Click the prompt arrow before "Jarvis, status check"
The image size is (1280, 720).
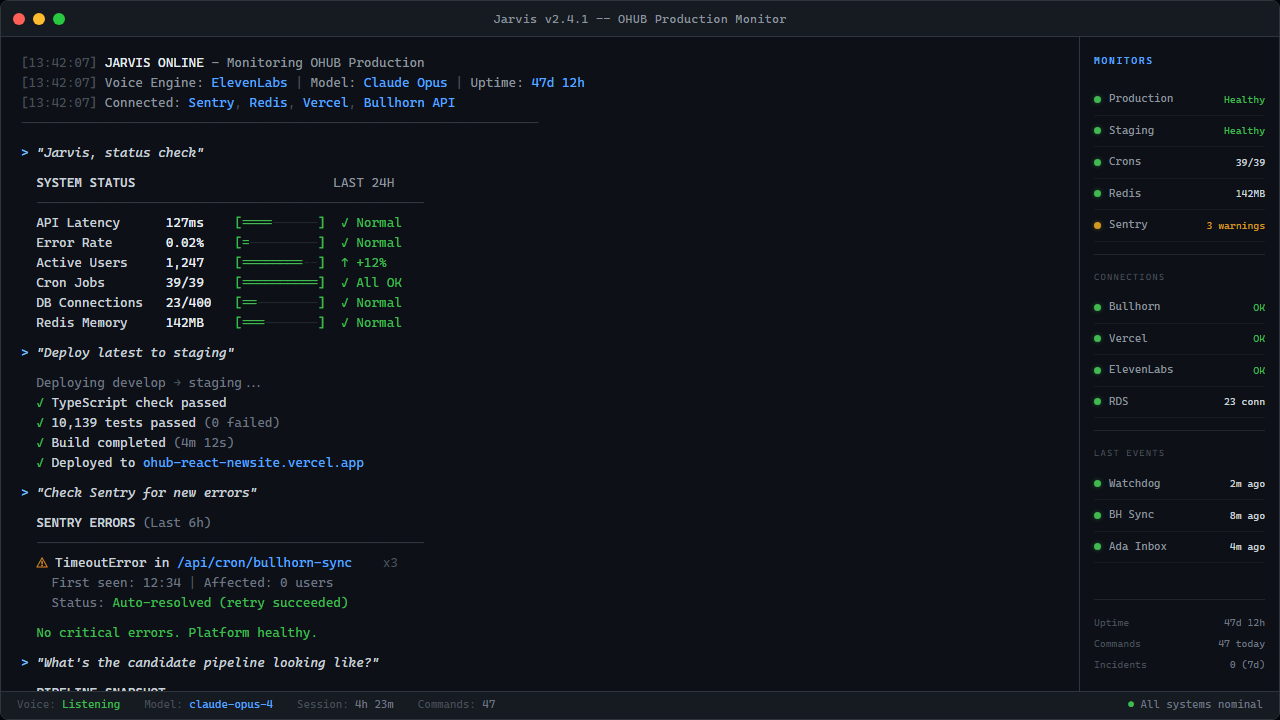[x=24, y=153]
